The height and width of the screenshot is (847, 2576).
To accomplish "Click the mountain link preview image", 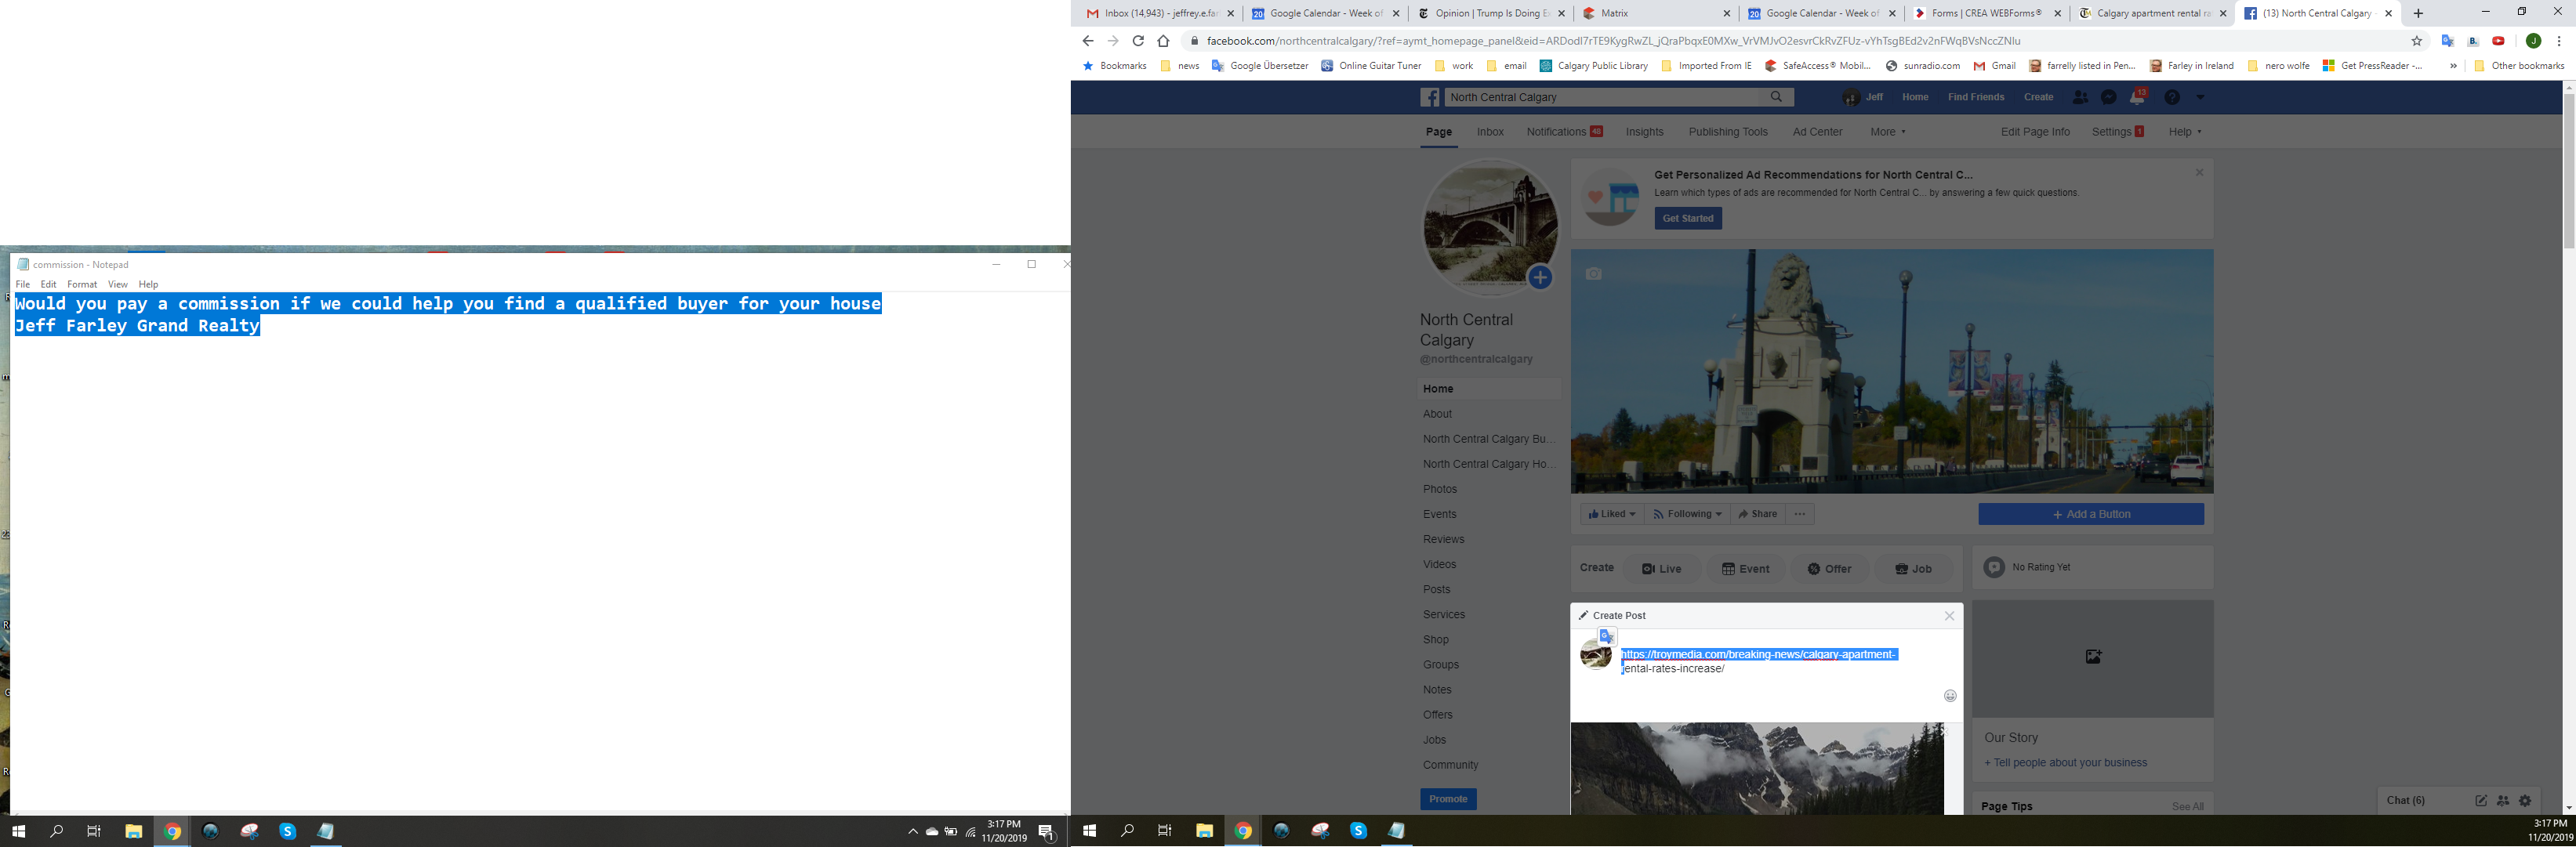I will pos(1757,768).
